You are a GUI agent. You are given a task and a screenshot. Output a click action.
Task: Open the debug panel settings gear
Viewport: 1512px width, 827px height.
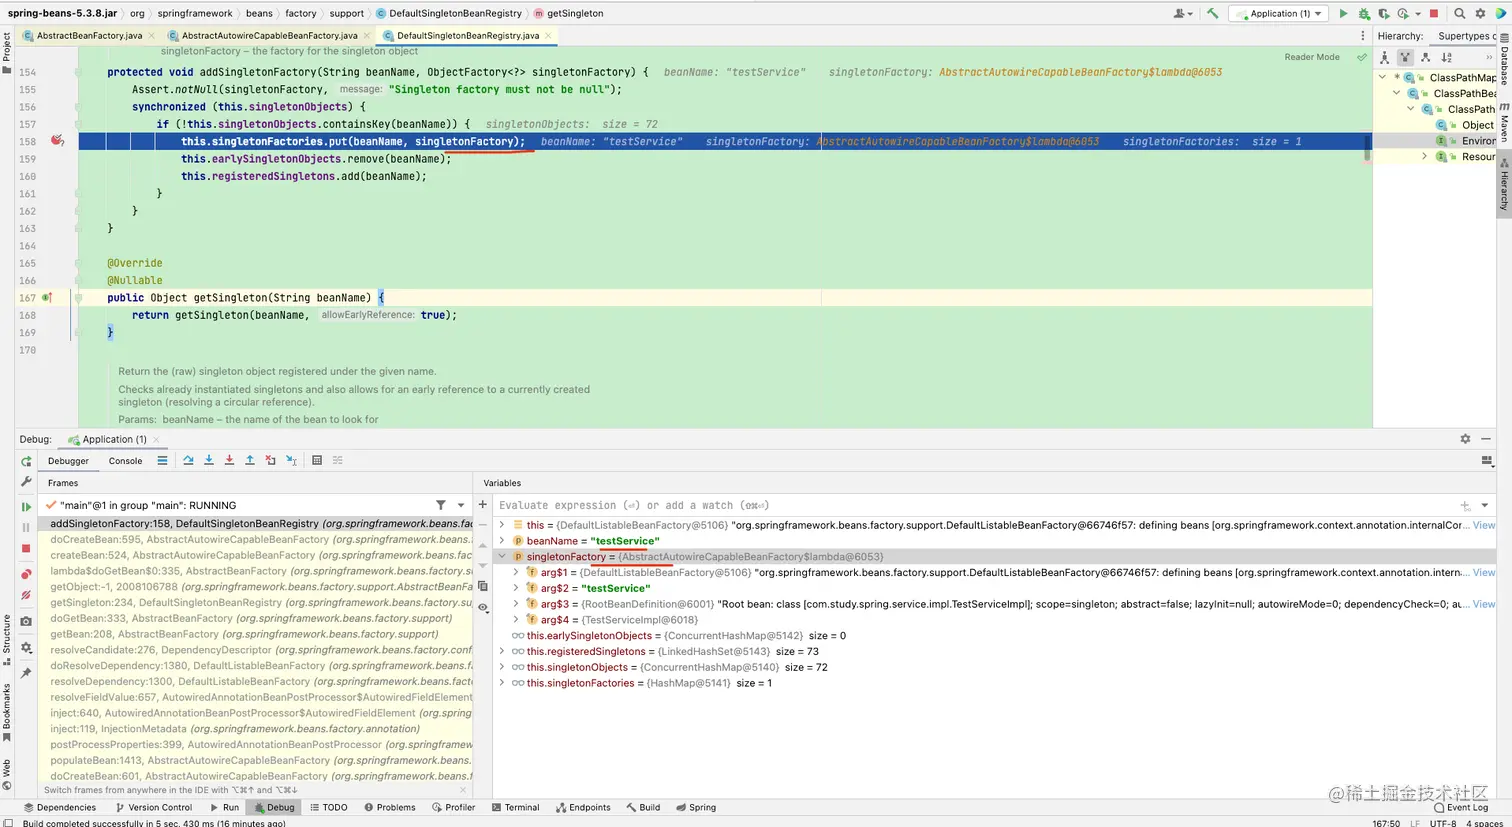point(1465,439)
